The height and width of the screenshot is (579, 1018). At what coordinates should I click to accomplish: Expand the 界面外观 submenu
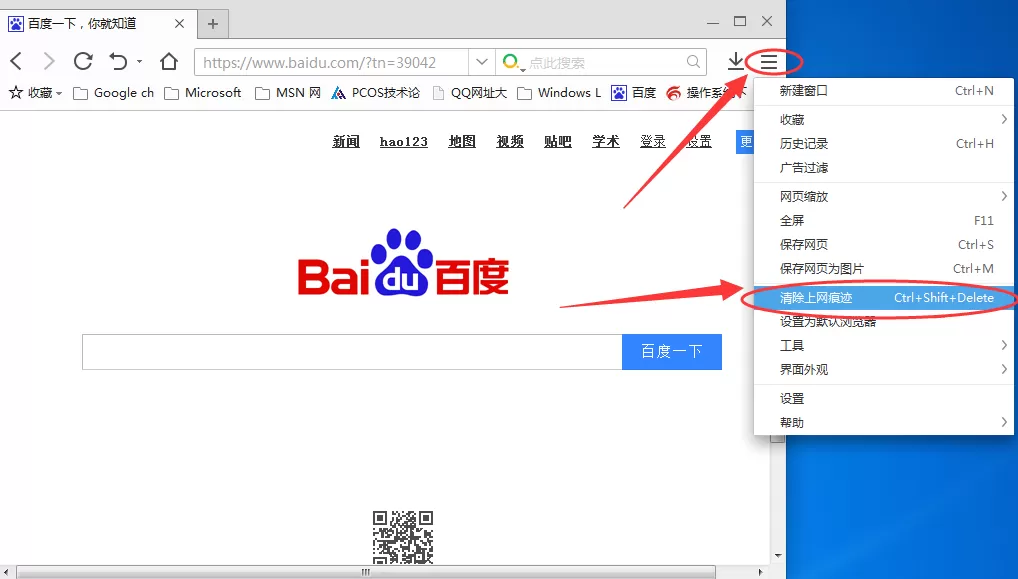tap(884, 369)
